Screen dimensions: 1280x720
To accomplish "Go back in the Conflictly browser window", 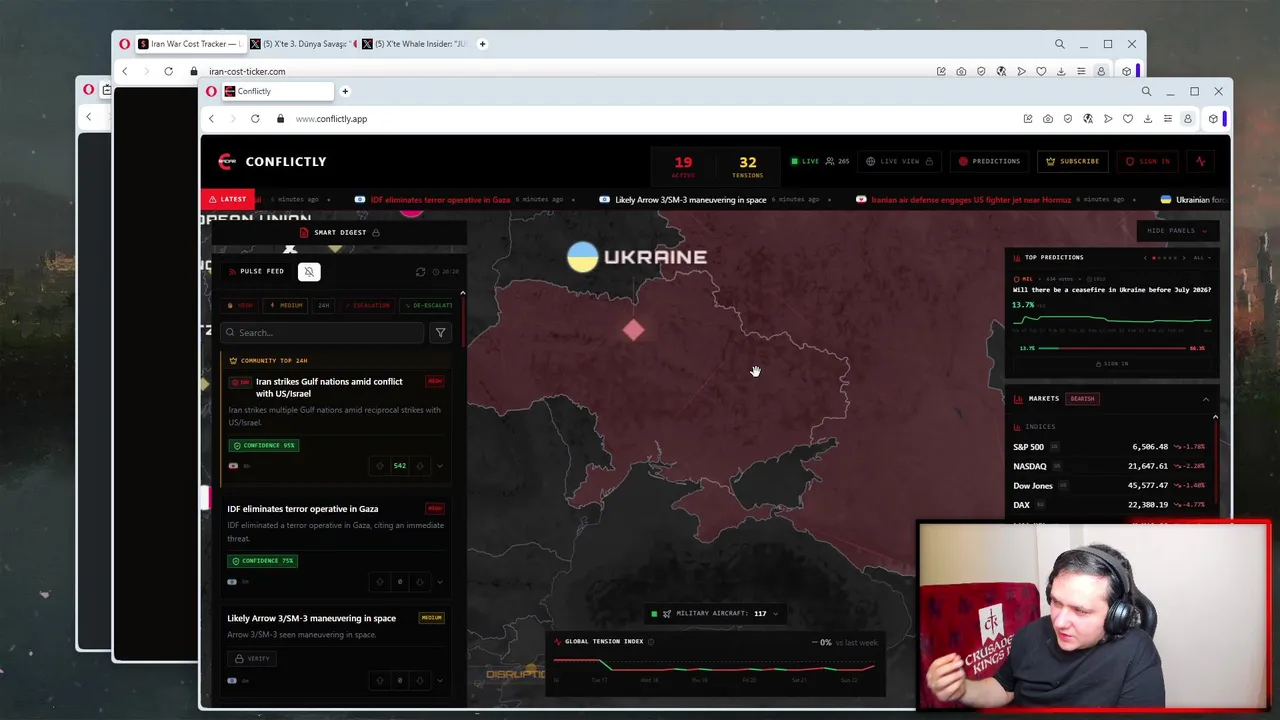I will (x=211, y=119).
